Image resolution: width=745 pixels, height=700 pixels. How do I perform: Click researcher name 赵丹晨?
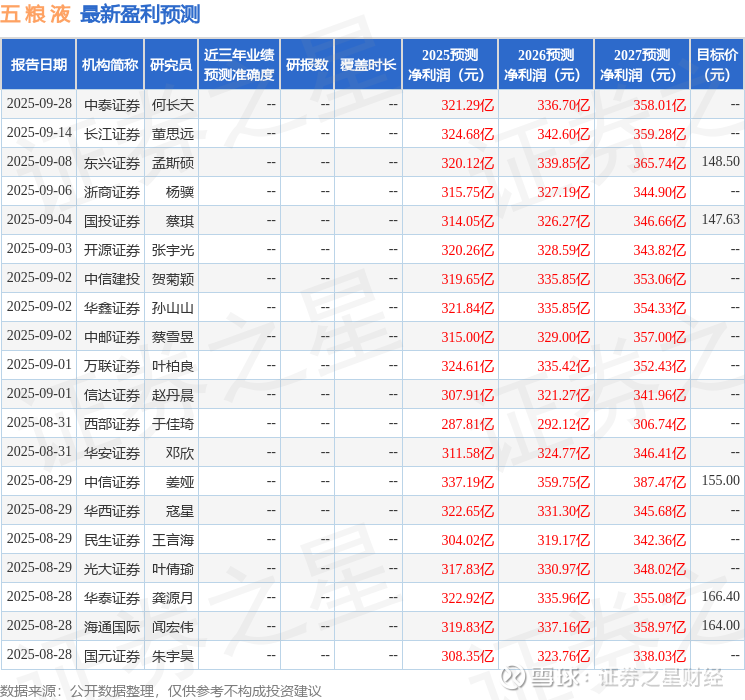[x=173, y=394]
